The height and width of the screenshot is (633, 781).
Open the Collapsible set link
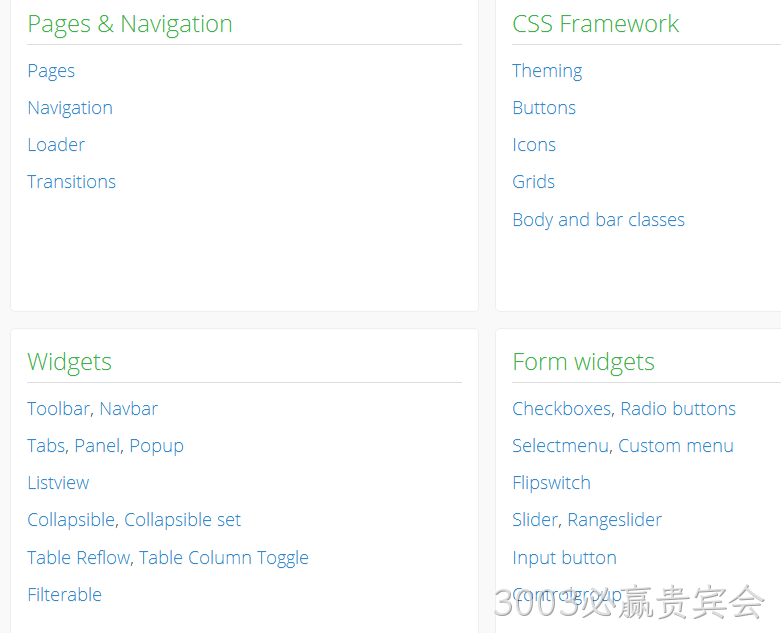click(x=182, y=520)
